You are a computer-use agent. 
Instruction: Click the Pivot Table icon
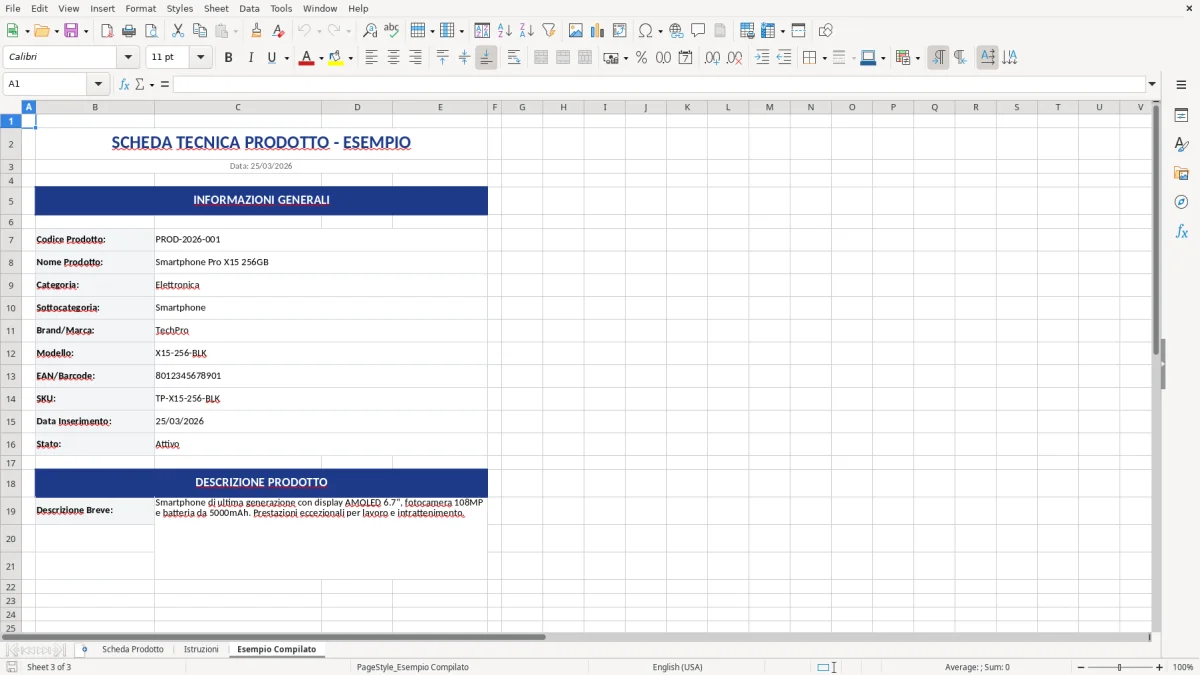(x=620, y=31)
